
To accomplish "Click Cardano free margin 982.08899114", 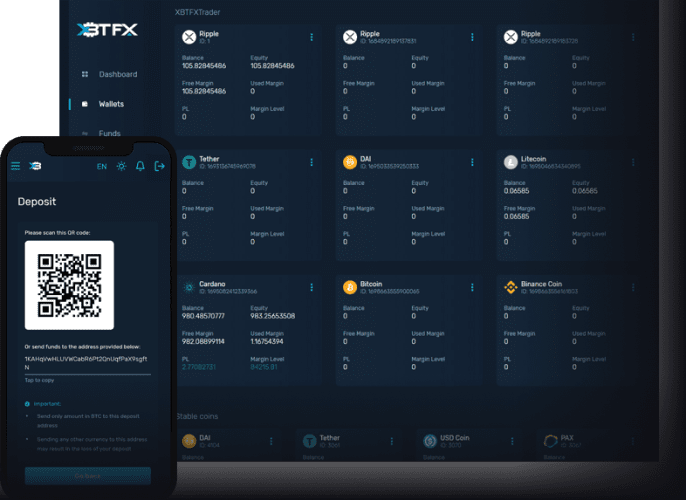I will coord(203,342).
